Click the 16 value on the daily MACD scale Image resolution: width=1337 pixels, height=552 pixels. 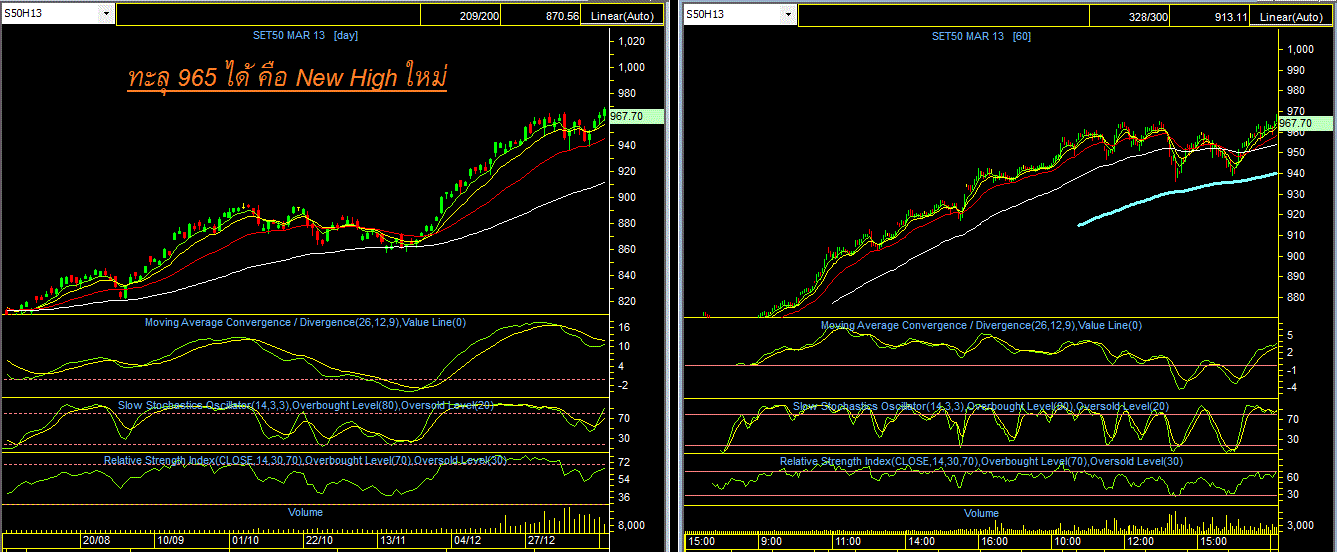pos(624,327)
